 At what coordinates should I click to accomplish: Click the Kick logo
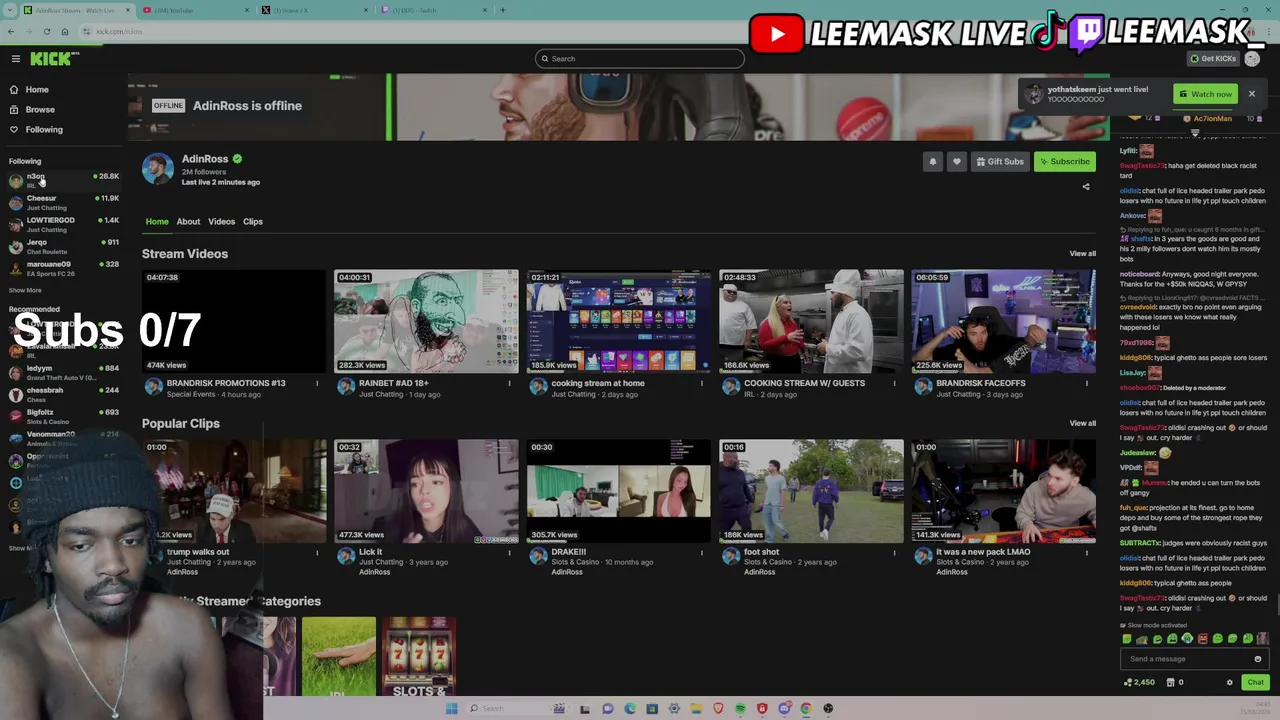coord(50,59)
